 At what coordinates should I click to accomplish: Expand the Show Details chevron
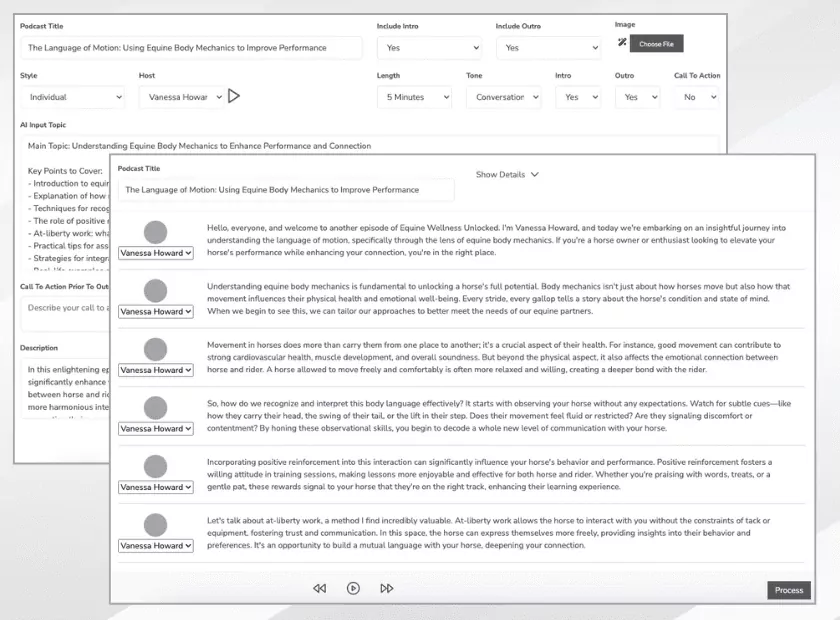[x=507, y=174]
